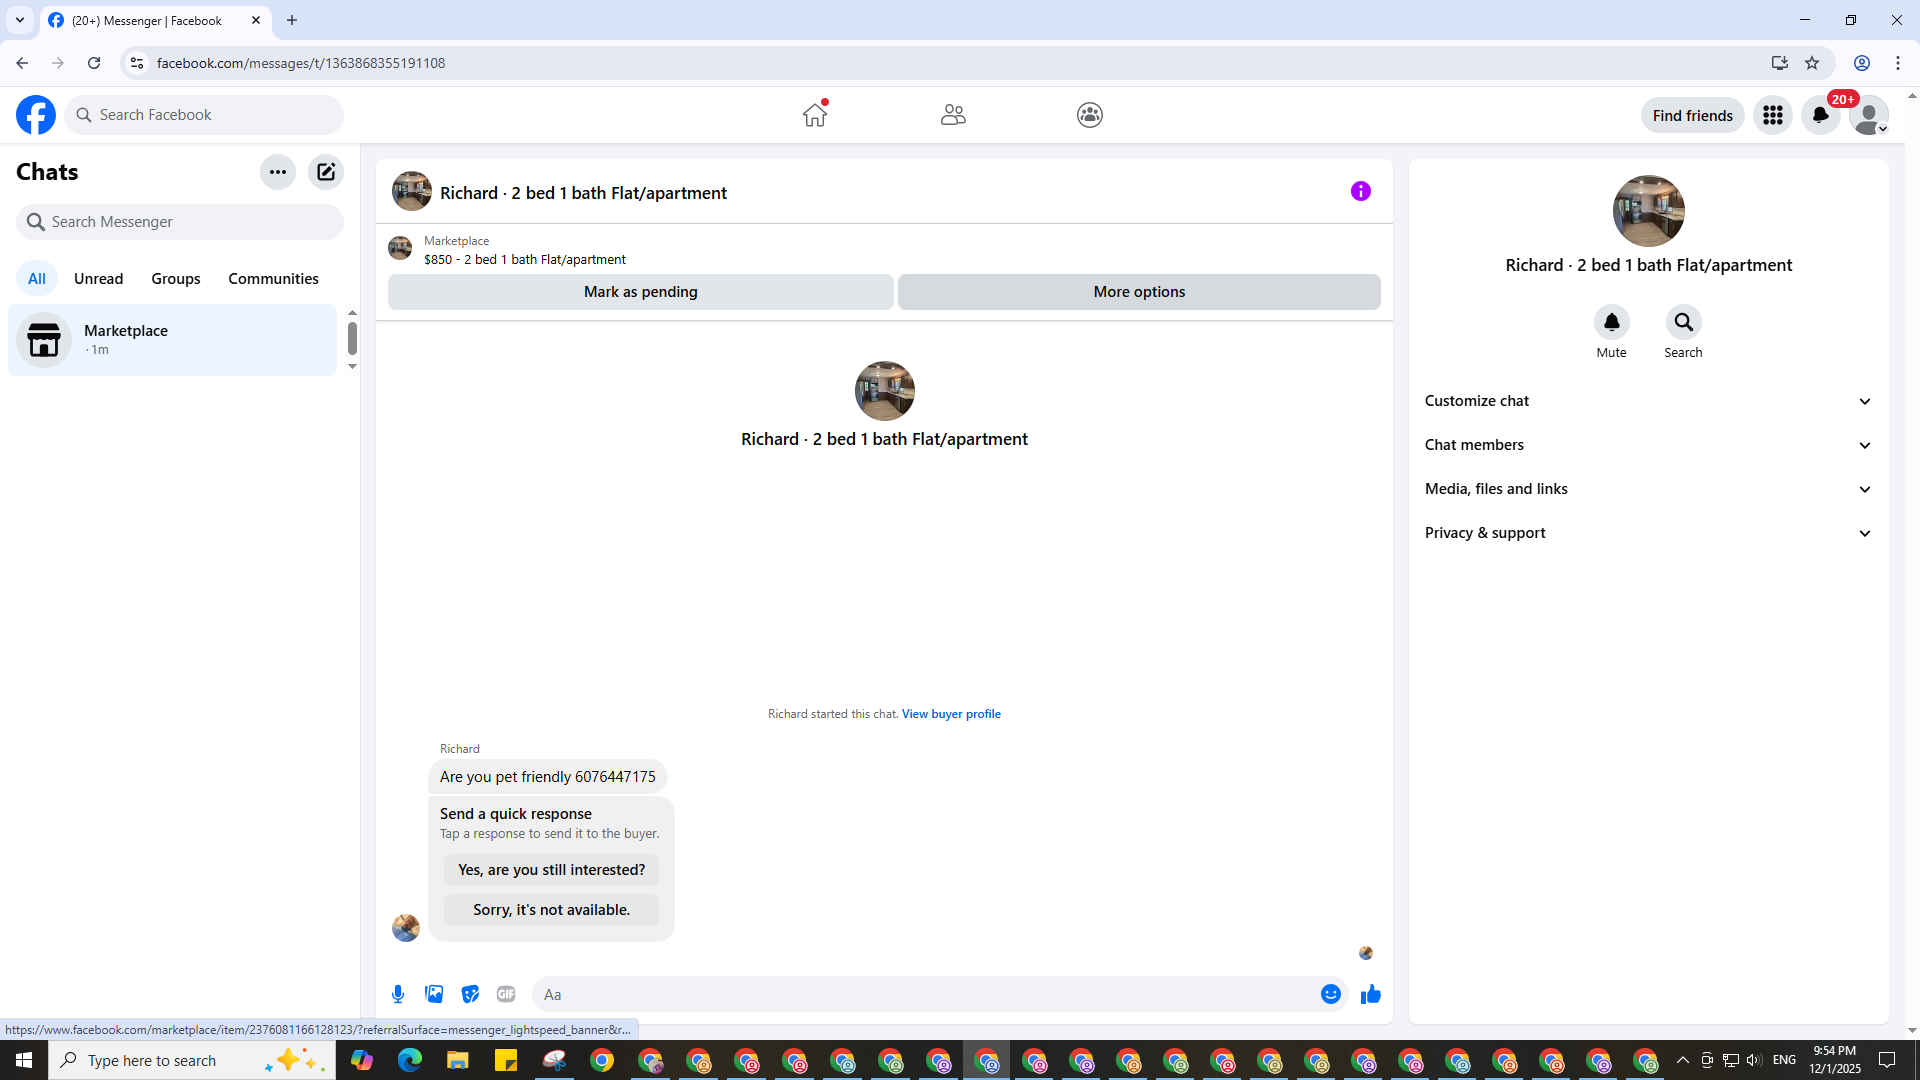Image resolution: width=1920 pixels, height=1080 pixels.
Task: Choose a sticker
Action: tap(470, 994)
